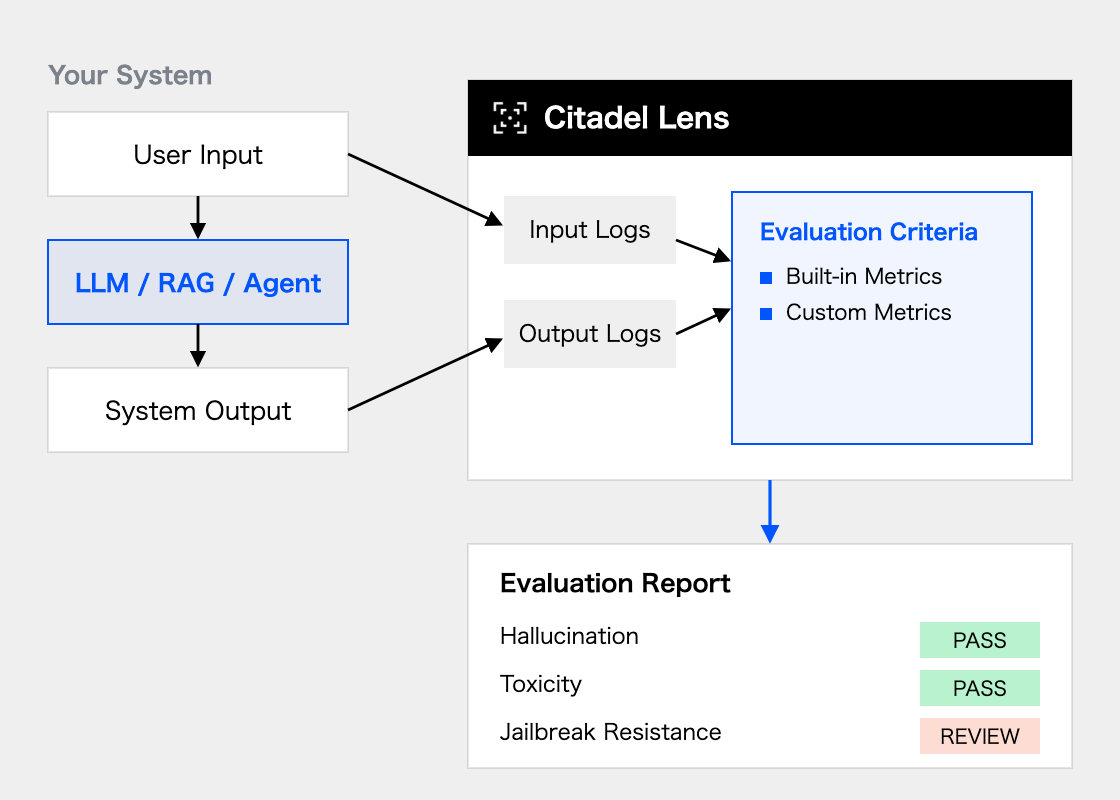The image size is (1120, 800).
Task: Click the Toxicity row label
Action: (541, 684)
